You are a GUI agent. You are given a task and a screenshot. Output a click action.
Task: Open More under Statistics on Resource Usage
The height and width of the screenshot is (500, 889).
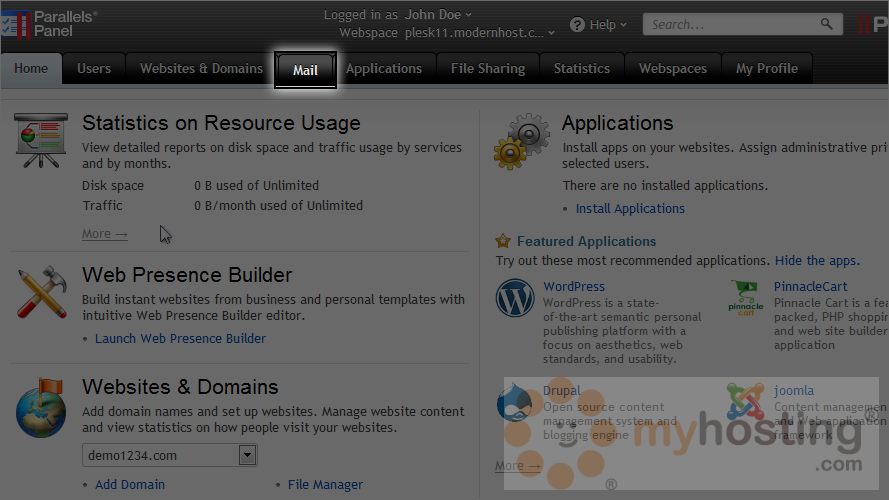click(105, 234)
